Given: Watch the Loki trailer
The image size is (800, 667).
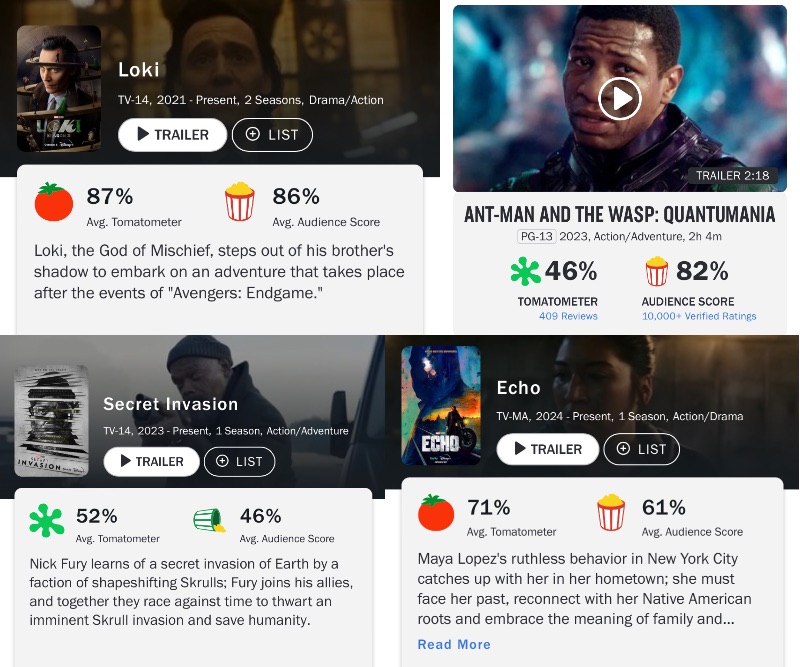Looking at the screenshot, I should (x=172, y=135).
